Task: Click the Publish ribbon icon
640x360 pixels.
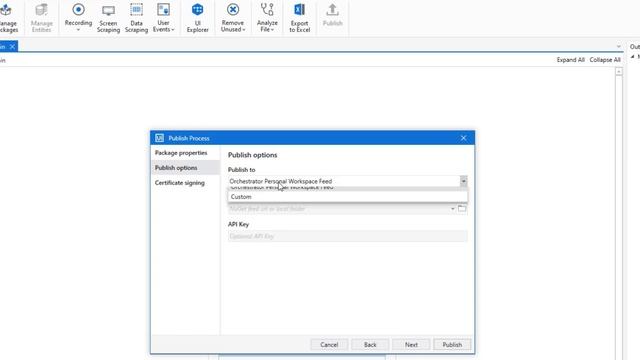Action: point(332,10)
